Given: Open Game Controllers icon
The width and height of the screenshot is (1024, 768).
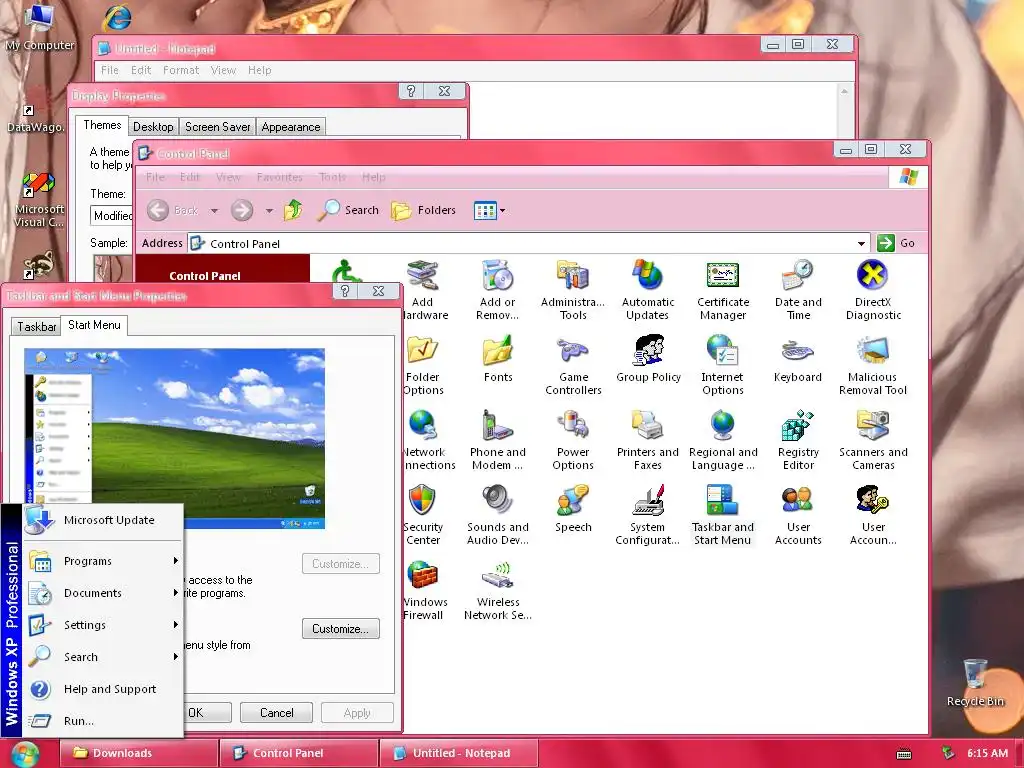Looking at the screenshot, I should click(573, 365).
